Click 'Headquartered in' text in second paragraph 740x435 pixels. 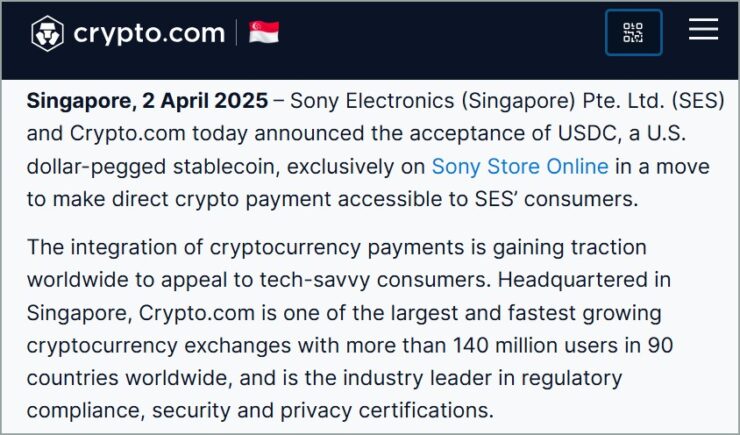[x=584, y=280]
